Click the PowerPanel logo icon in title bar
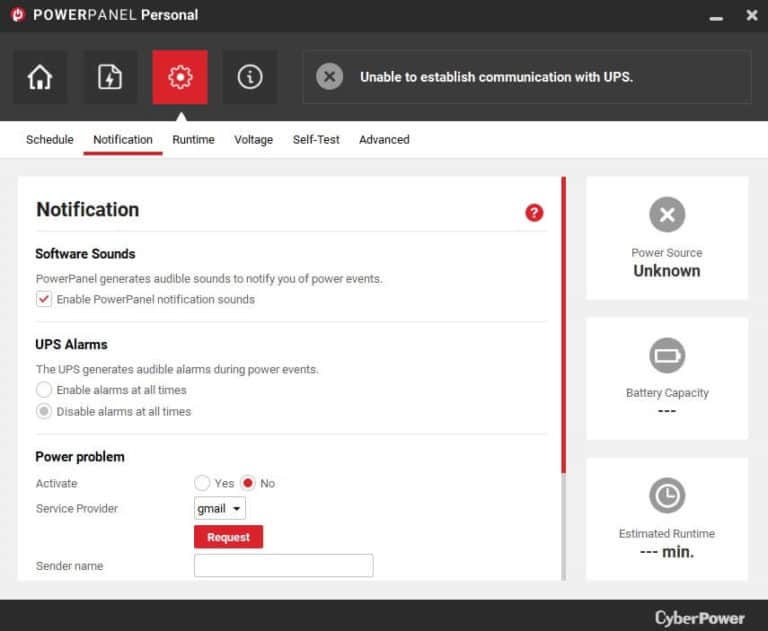Viewport: 768px width, 631px height. tap(18, 15)
